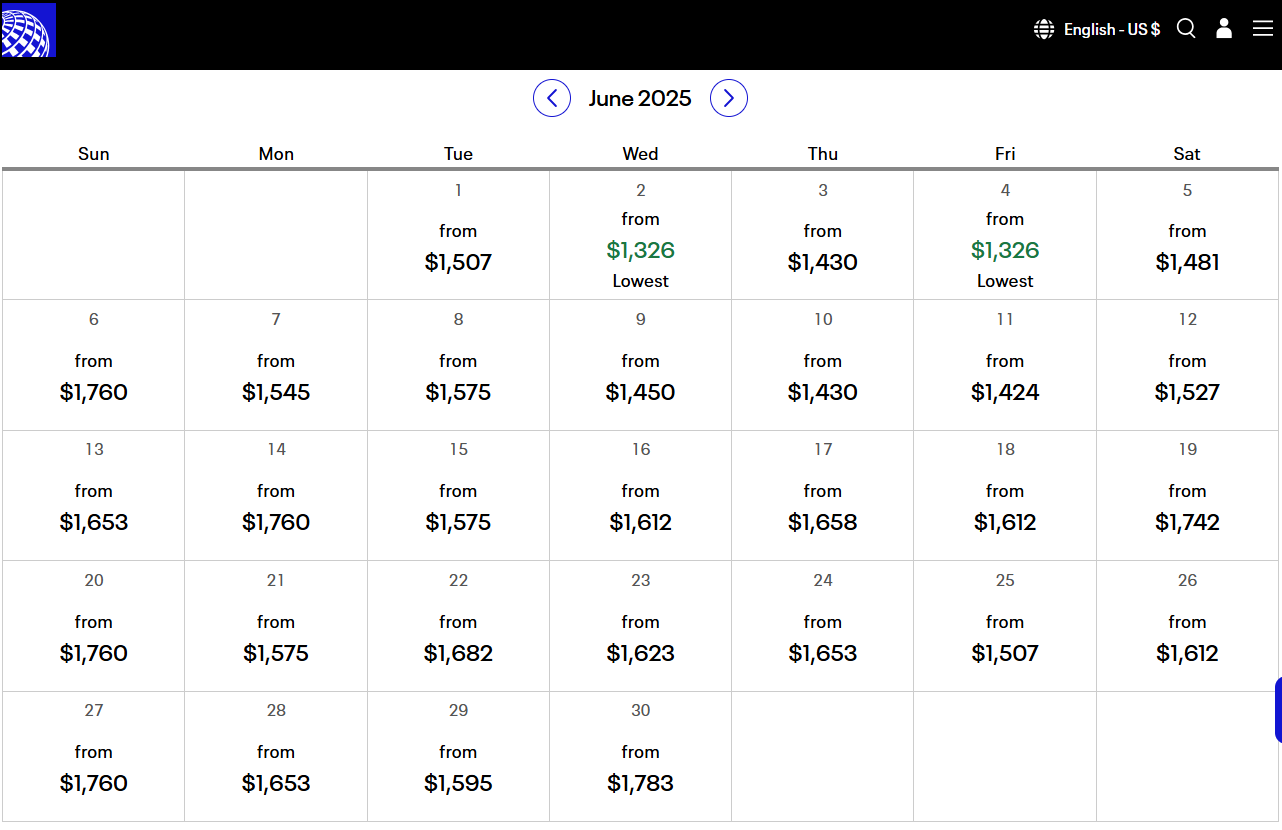Open the user account profile icon
Viewport: 1282px width, 830px height.
click(1224, 29)
